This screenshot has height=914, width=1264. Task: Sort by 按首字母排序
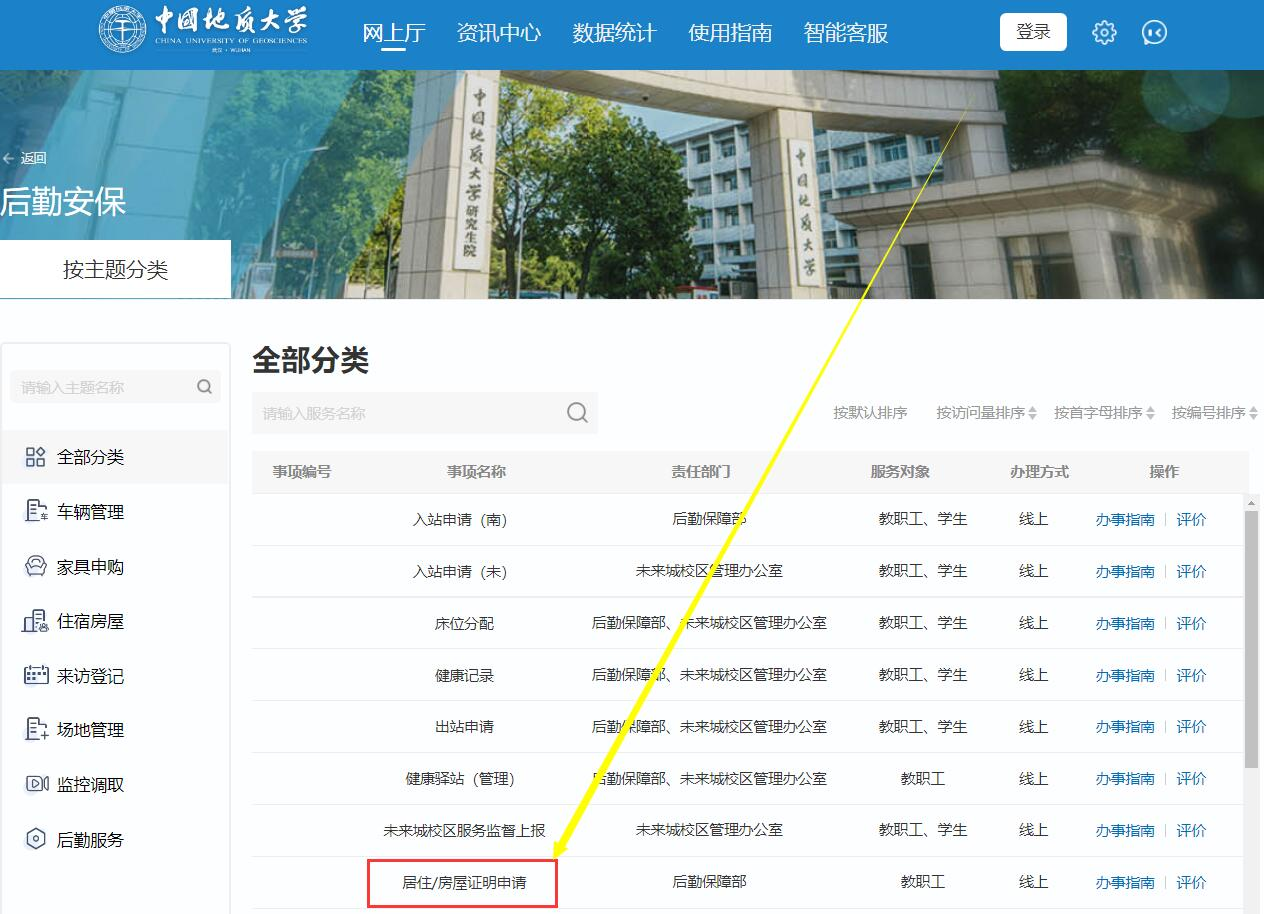click(x=1104, y=413)
